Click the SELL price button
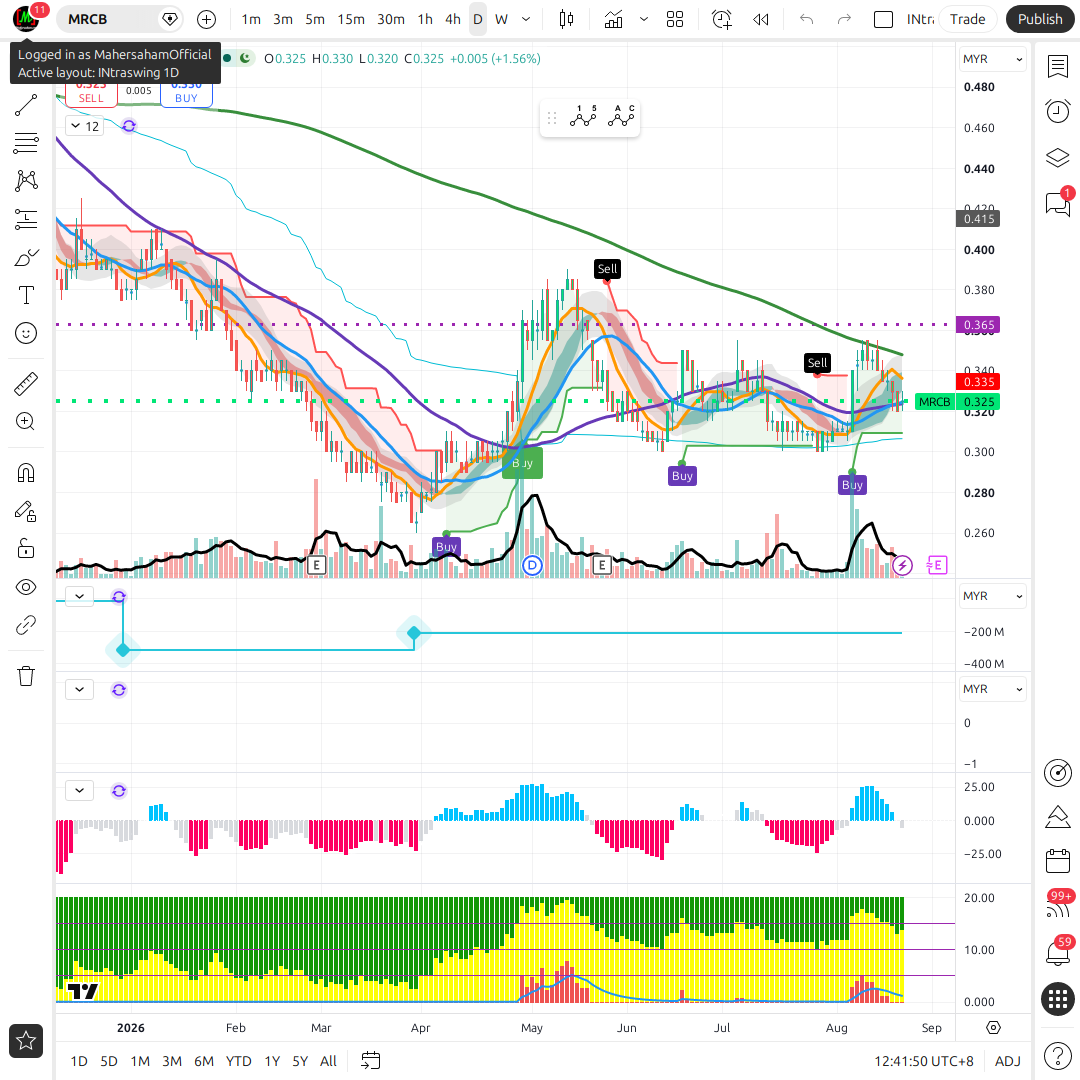Viewport: 1080px width, 1080px height. coord(91,94)
